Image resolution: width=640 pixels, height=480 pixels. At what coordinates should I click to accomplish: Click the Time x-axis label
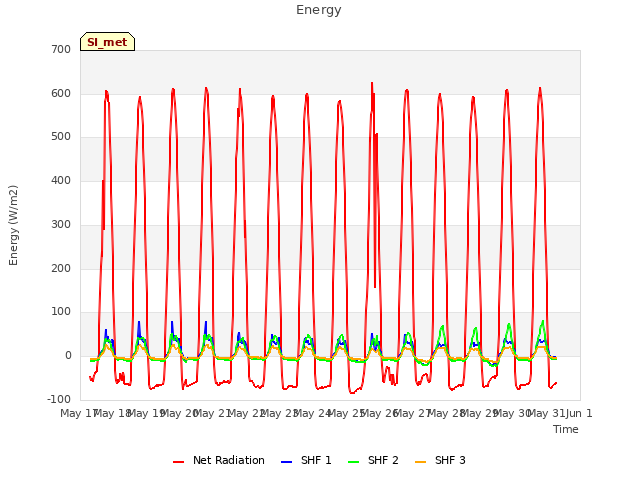566,429
